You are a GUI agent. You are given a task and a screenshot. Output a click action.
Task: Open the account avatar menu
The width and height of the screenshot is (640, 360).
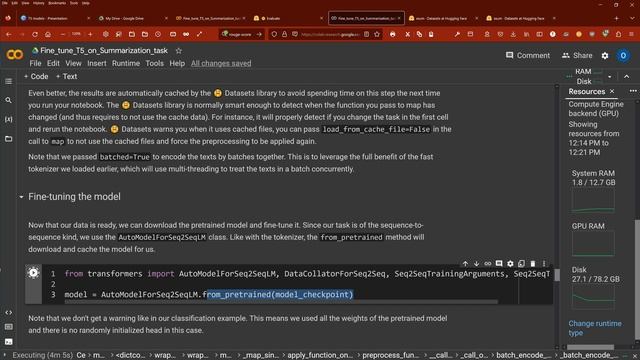623,56
